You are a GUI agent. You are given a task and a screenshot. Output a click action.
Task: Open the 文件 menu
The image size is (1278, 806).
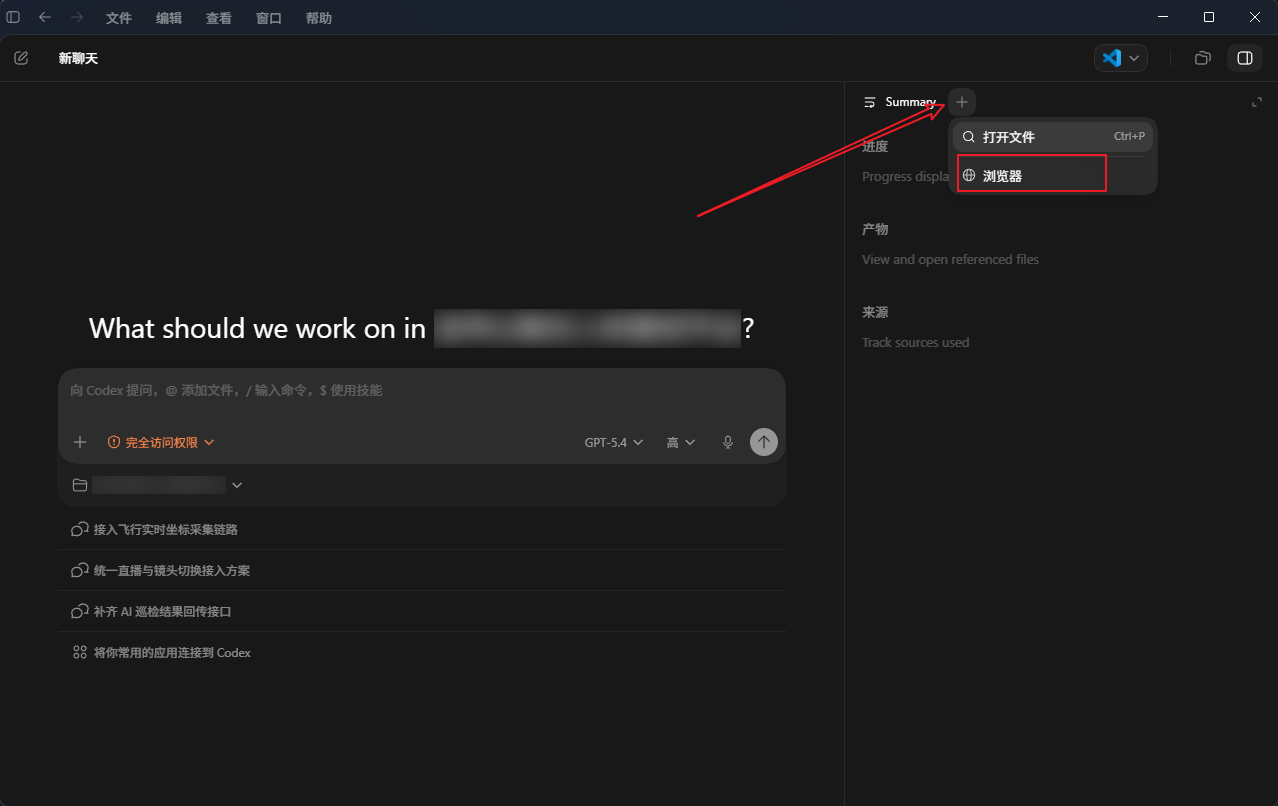click(119, 18)
